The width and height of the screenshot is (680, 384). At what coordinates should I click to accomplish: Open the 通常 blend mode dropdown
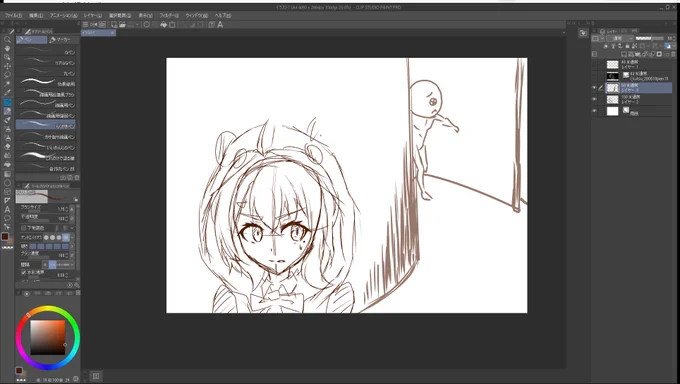[620, 39]
